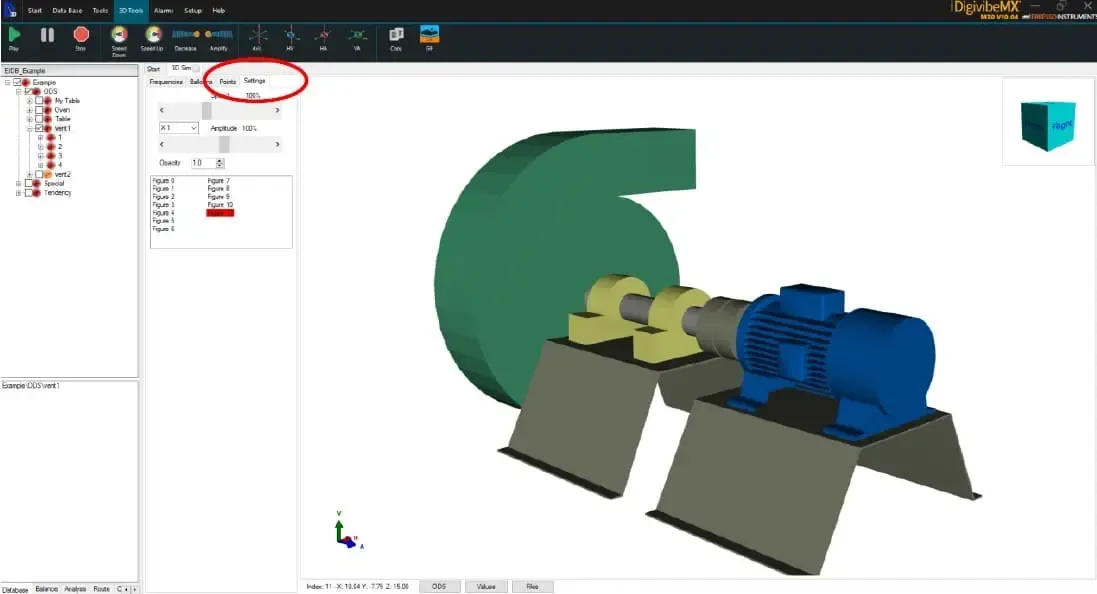Check the Tendency checkbox

(x=29, y=192)
